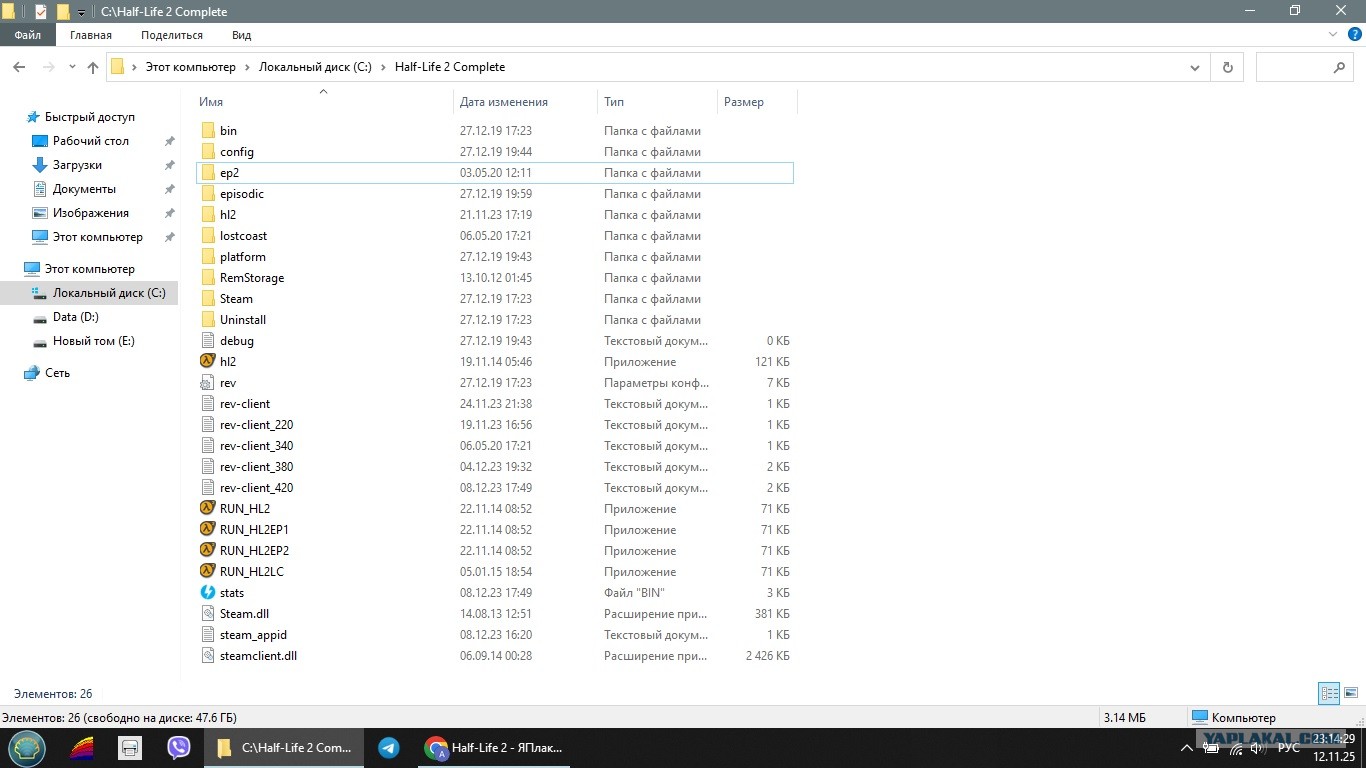Image resolution: width=1366 pixels, height=768 pixels.
Task: Select the rev-client_420 file name
Action: (257, 488)
